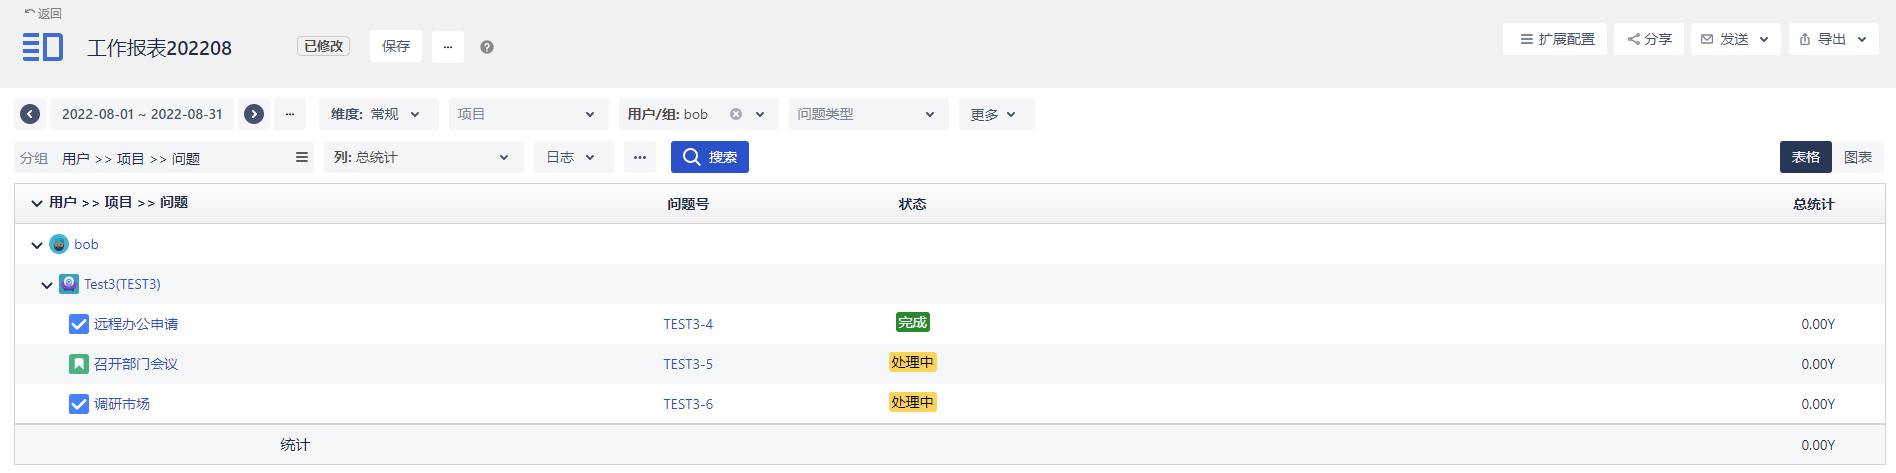1896x473 pixels.
Task: Open the grouping list menu icon
Action: point(301,157)
